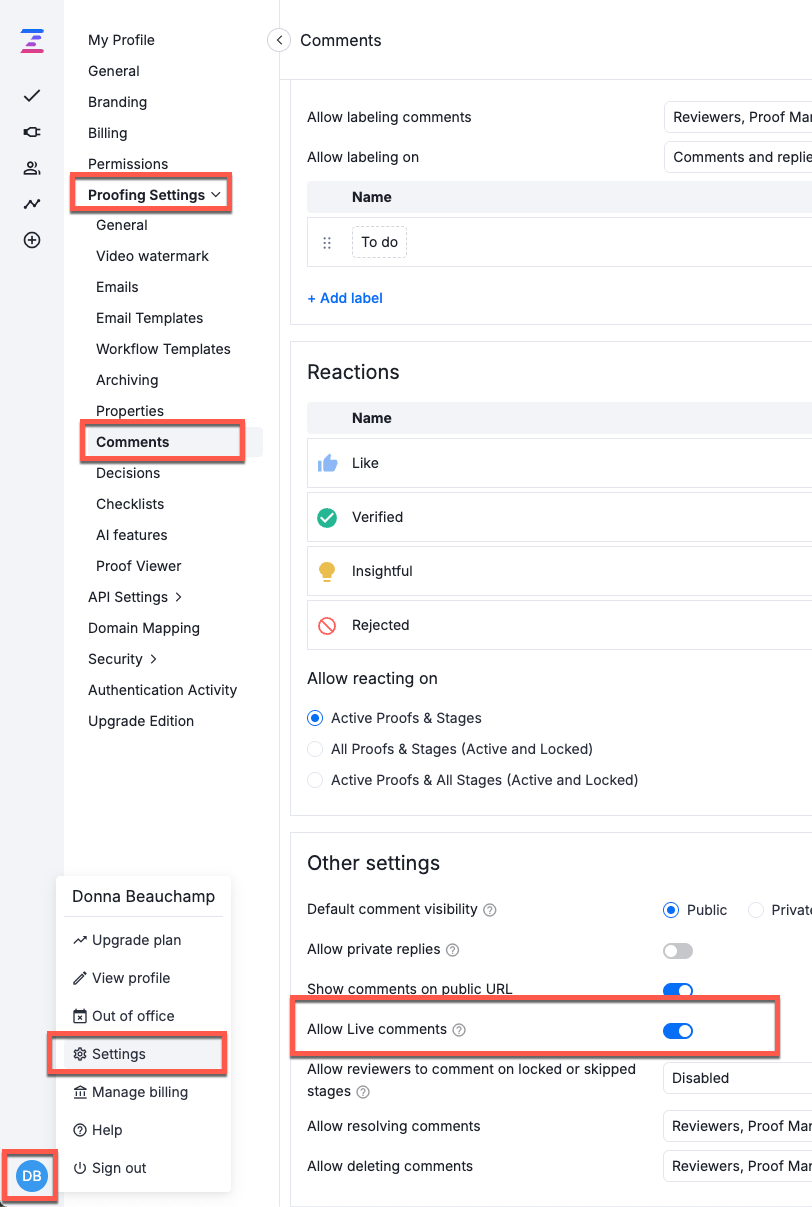Click the question icon beside Help
The height and width of the screenshot is (1207, 812).
pos(80,1130)
